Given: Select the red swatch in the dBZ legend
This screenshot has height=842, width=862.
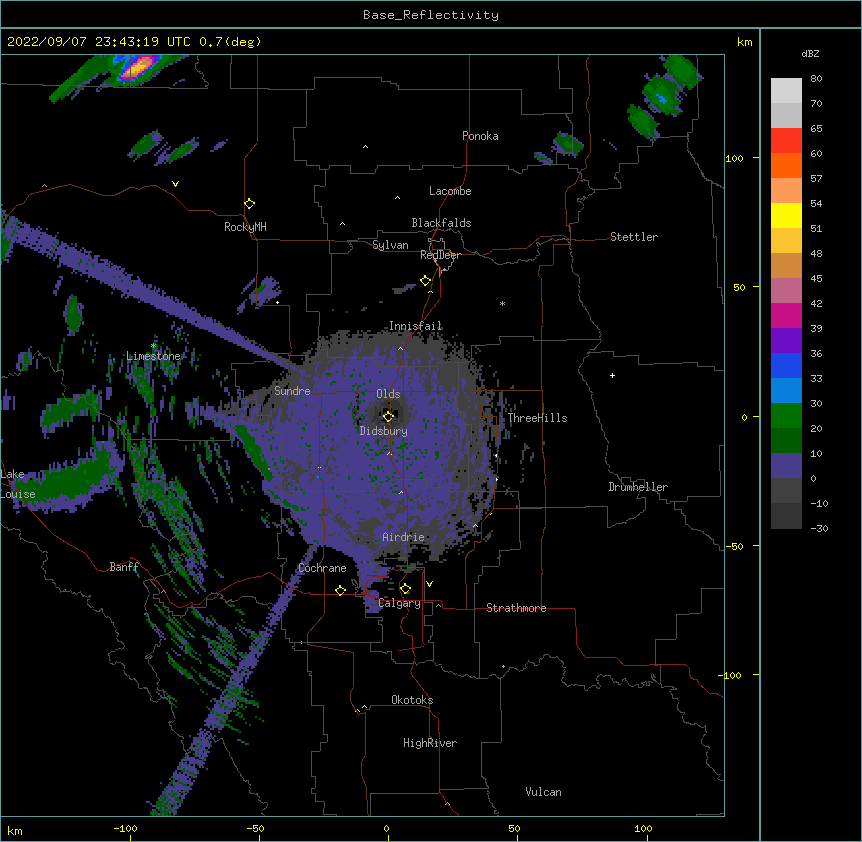Looking at the screenshot, I should (x=786, y=141).
